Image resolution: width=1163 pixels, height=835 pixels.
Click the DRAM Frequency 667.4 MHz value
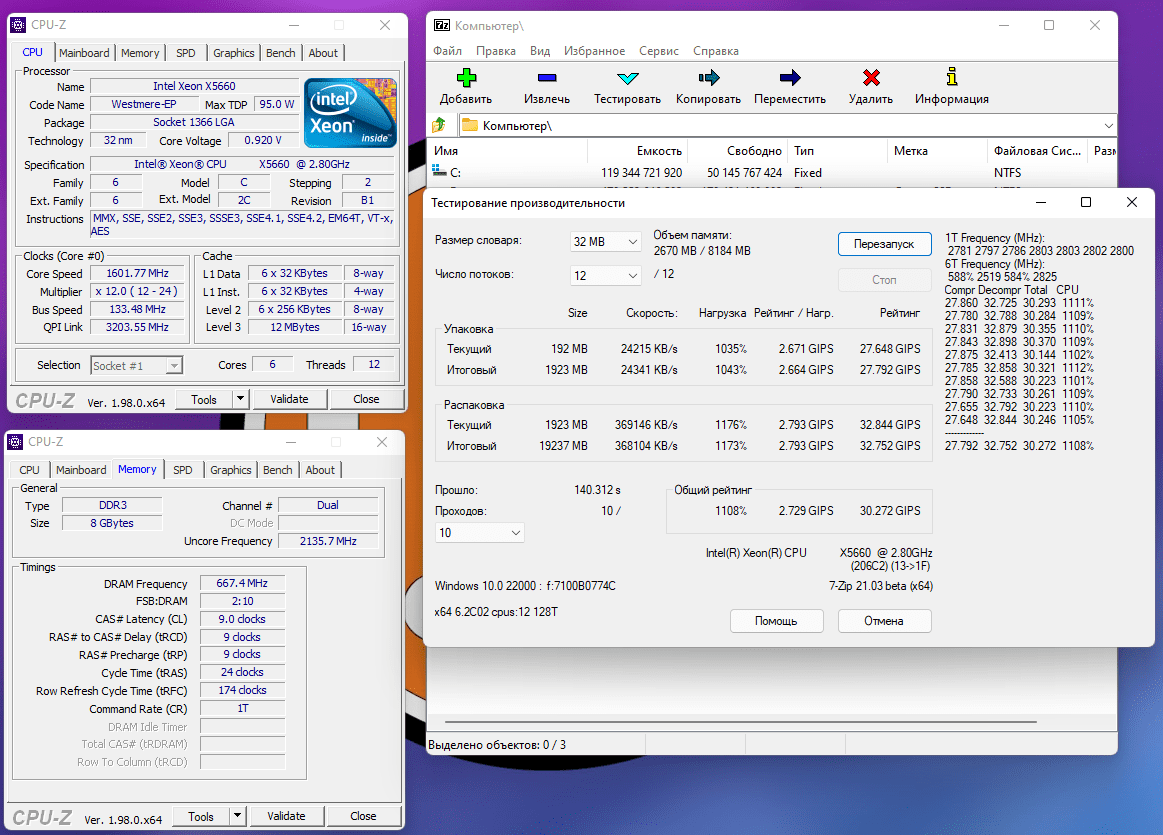(243, 584)
